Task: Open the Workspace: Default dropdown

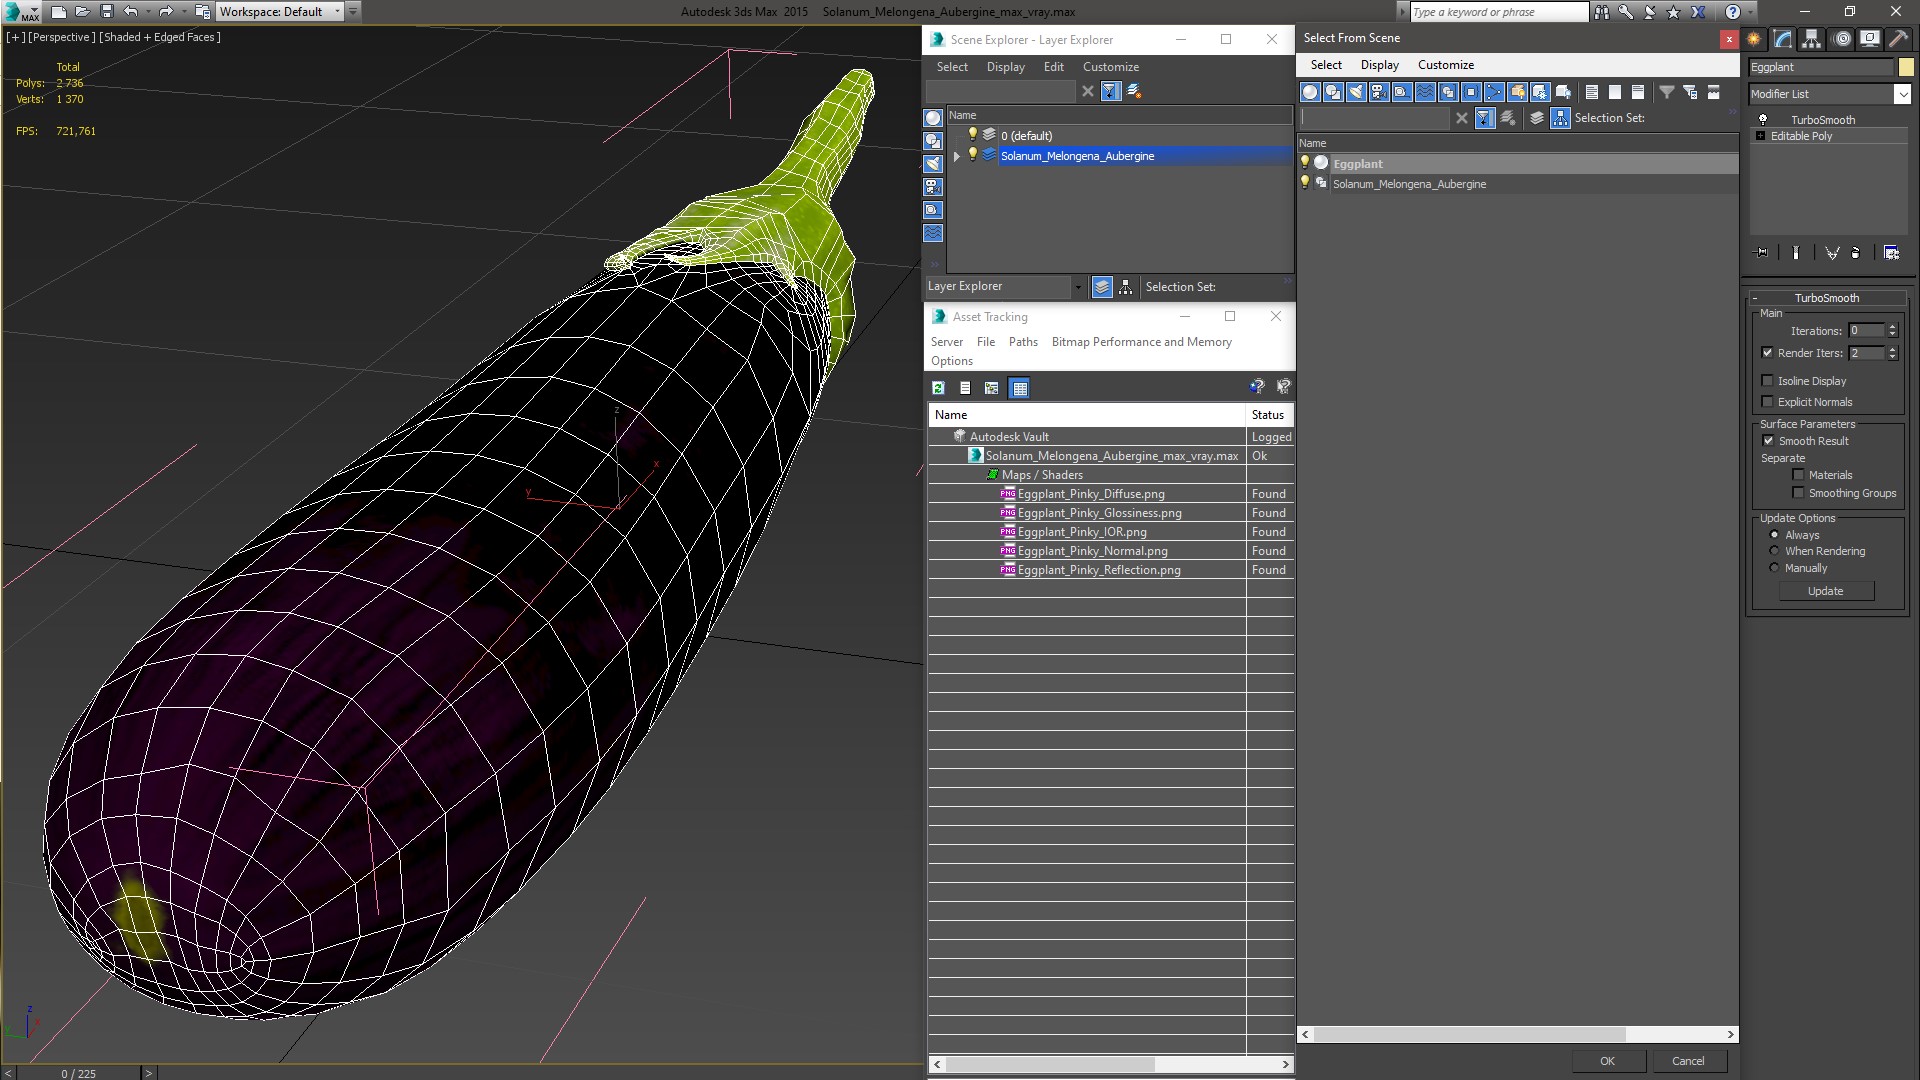Action: [337, 12]
